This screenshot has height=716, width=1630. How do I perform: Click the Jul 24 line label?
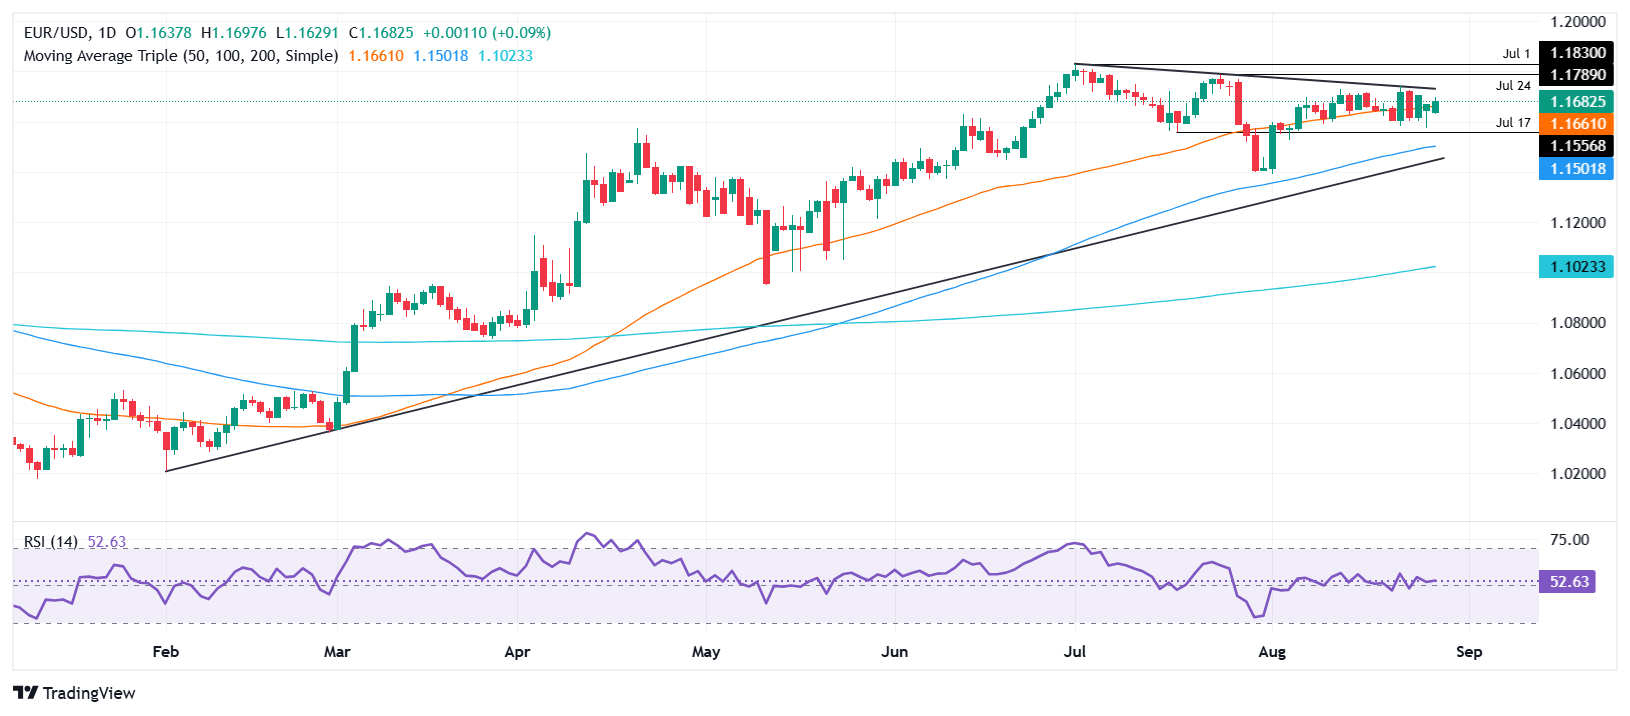tap(1513, 86)
